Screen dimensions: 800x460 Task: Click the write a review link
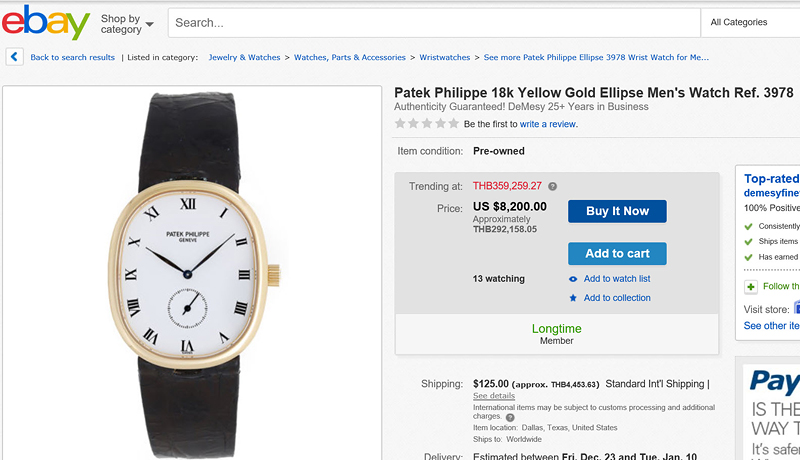coord(548,124)
